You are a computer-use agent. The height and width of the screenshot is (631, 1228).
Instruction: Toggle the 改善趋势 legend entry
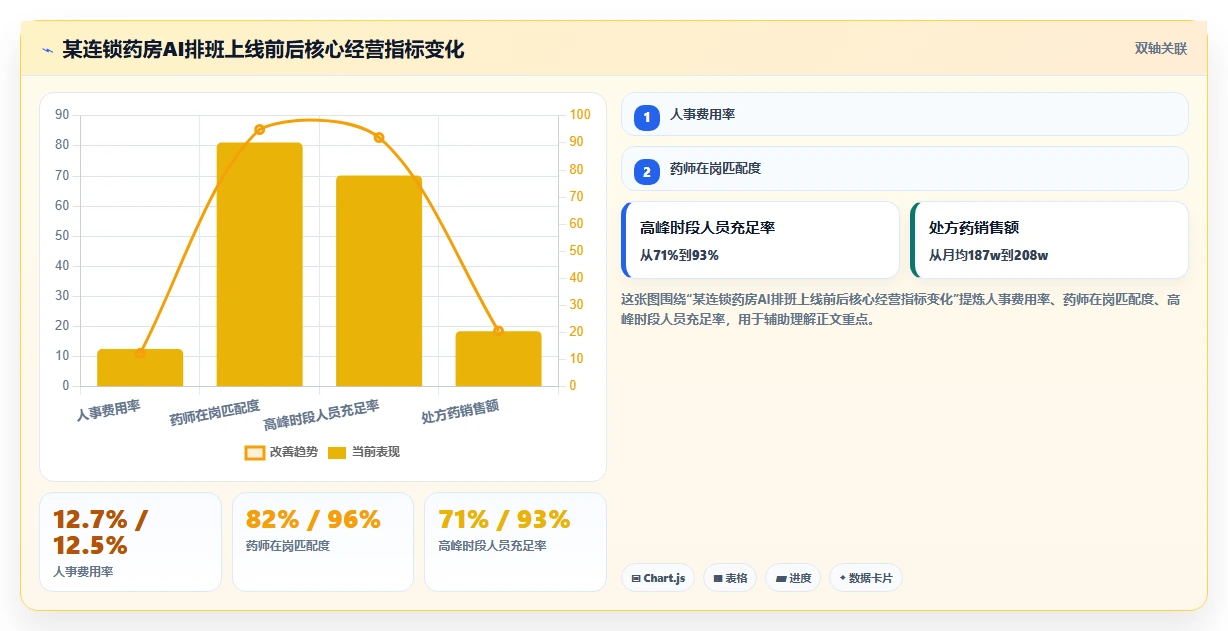(282, 452)
